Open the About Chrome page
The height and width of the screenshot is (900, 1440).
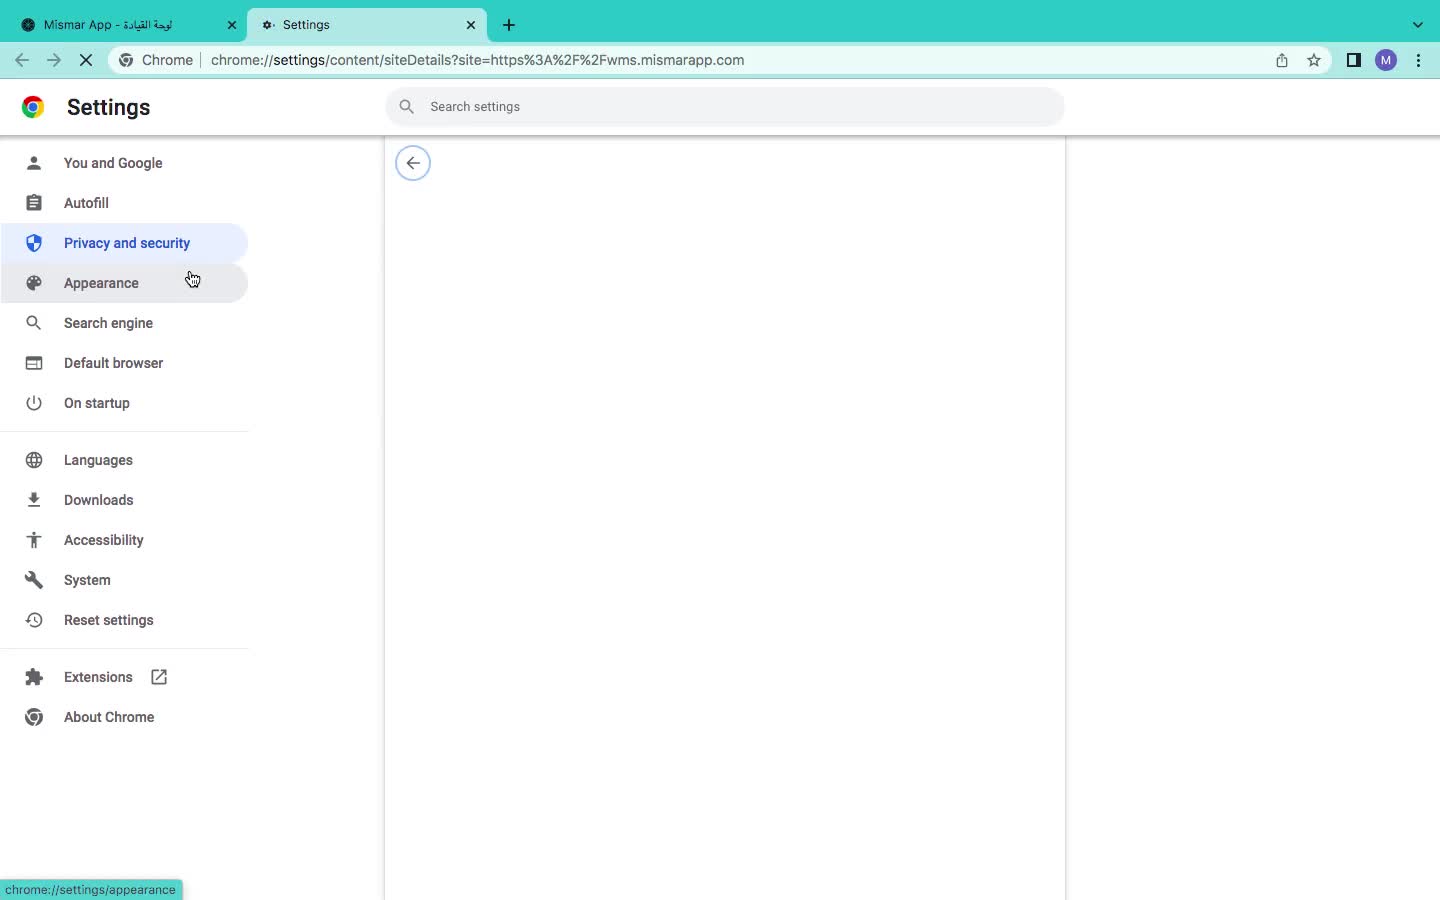tap(108, 717)
